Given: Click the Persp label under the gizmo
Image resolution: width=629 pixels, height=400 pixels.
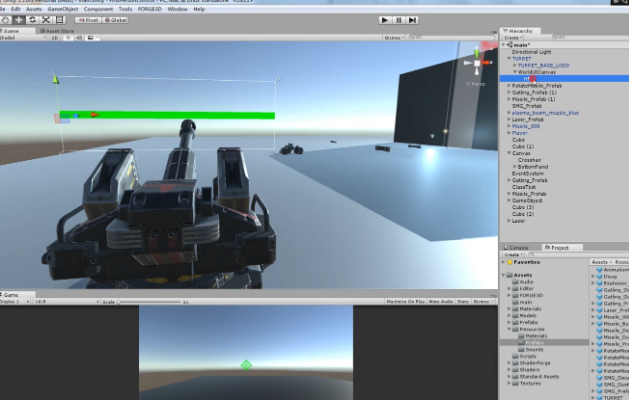Looking at the screenshot, I should (x=476, y=84).
